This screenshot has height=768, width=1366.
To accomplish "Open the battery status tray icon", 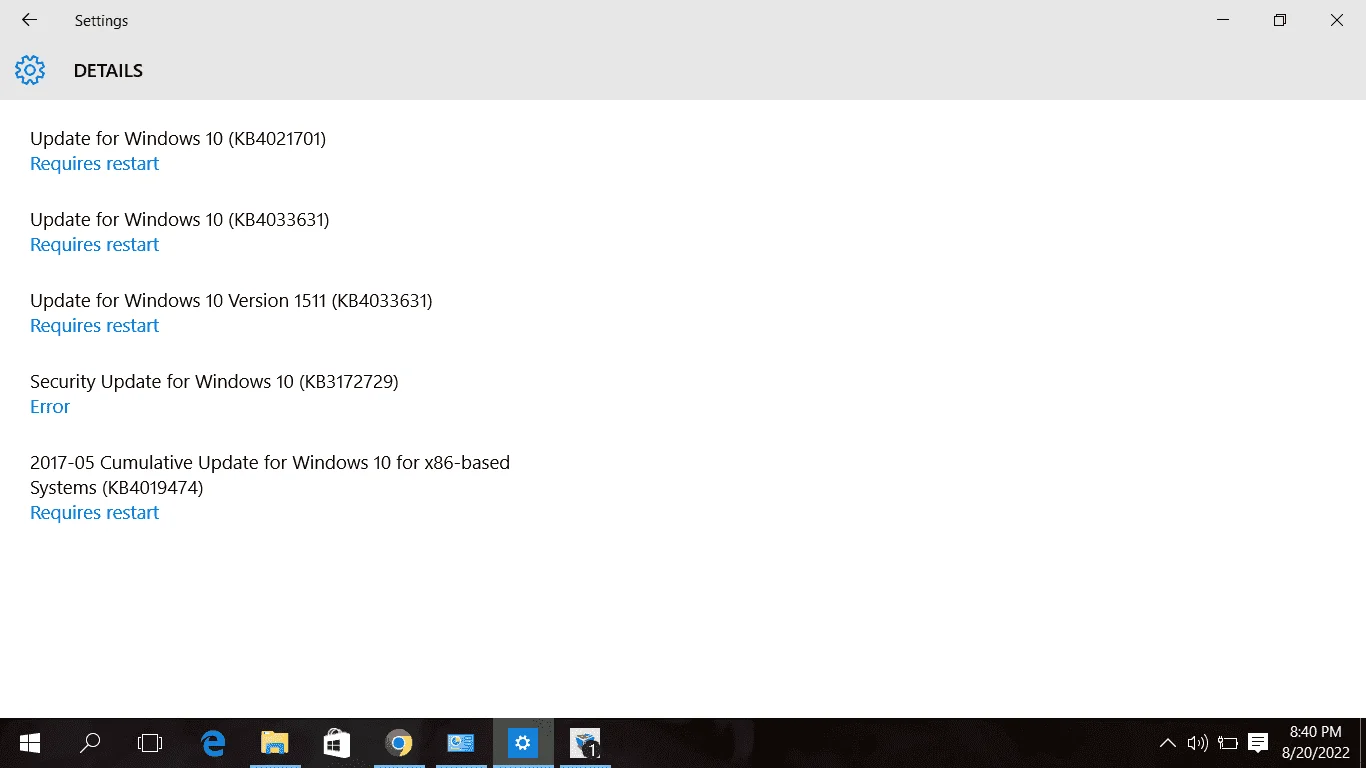I will [1227, 743].
